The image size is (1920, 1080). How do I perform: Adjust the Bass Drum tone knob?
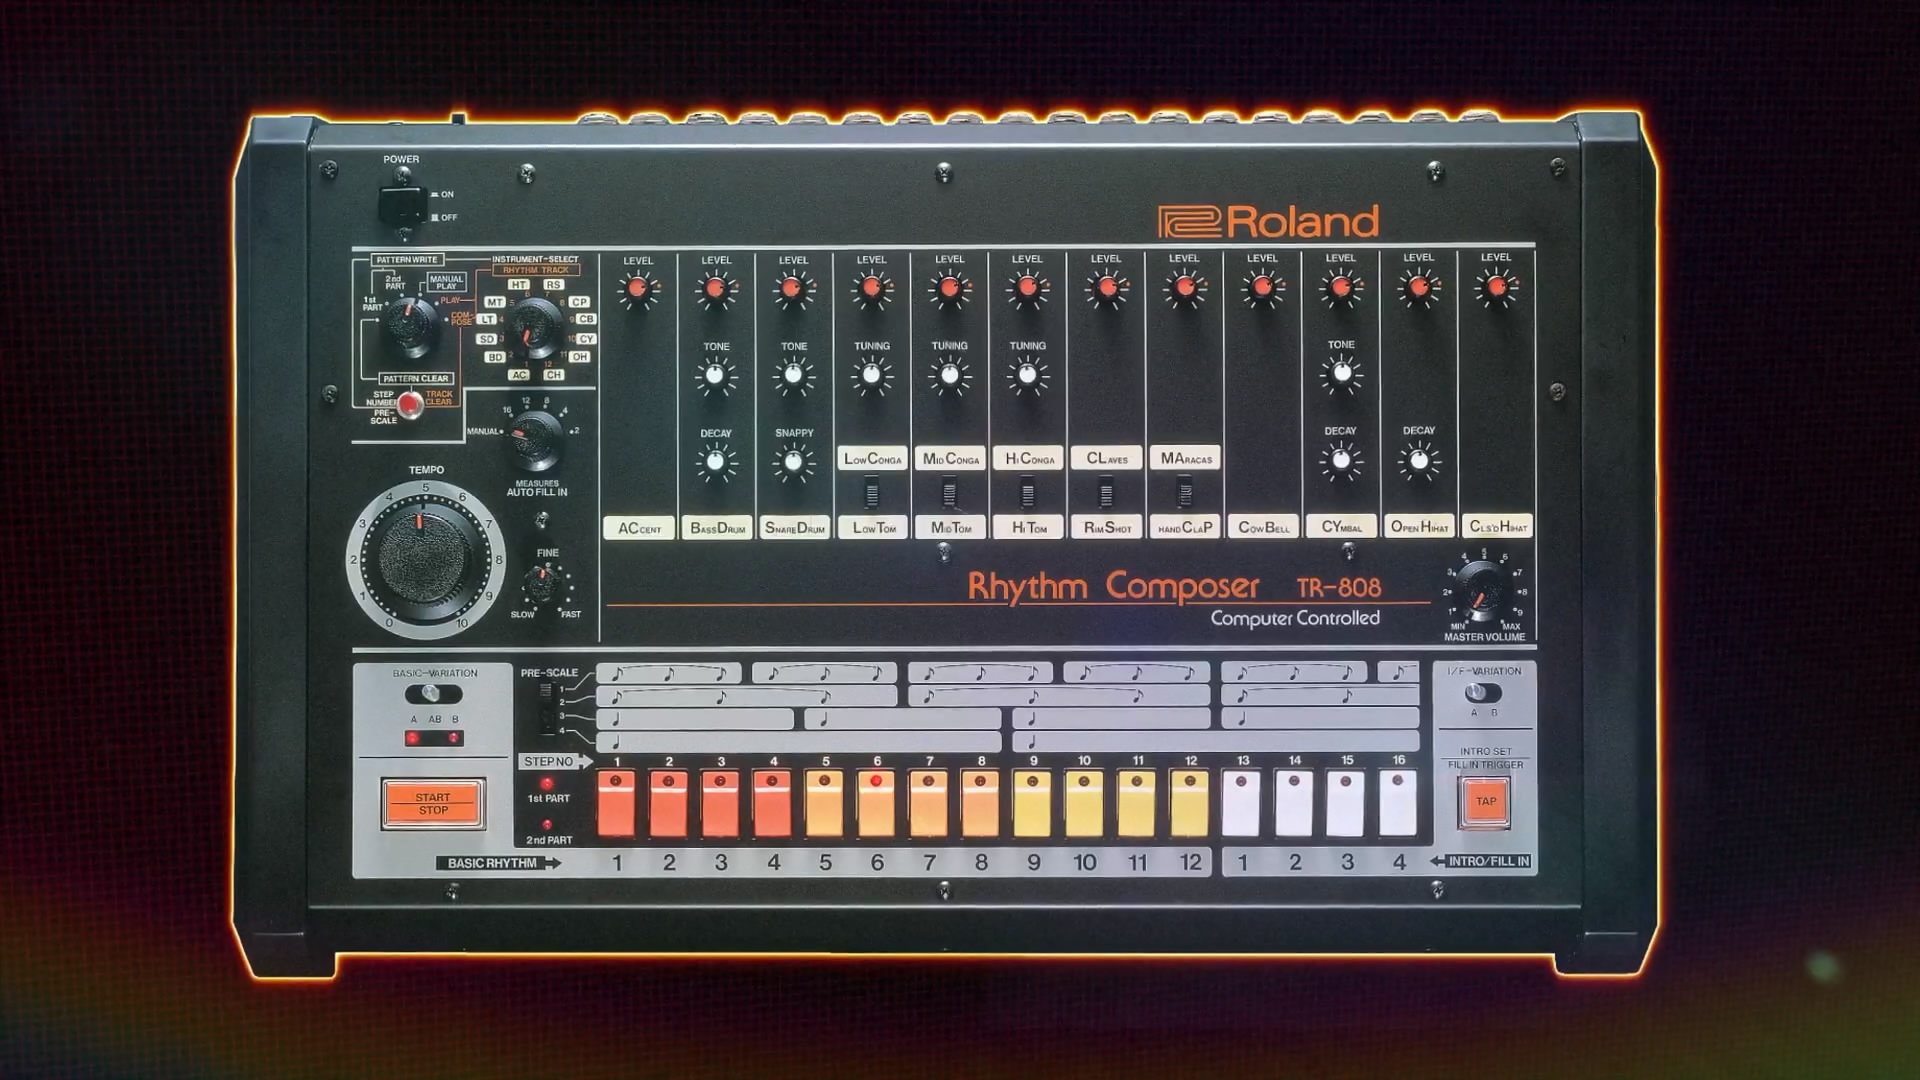pyautogui.click(x=715, y=376)
